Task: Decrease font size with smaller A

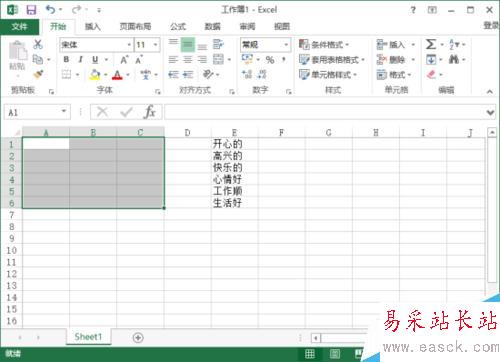Action: point(139,60)
